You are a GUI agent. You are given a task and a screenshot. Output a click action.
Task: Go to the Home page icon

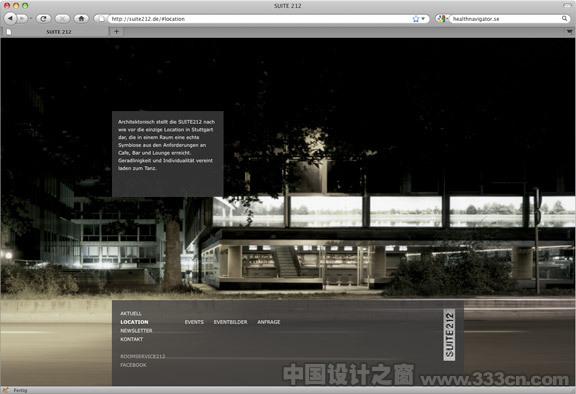pyautogui.click(x=81, y=18)
